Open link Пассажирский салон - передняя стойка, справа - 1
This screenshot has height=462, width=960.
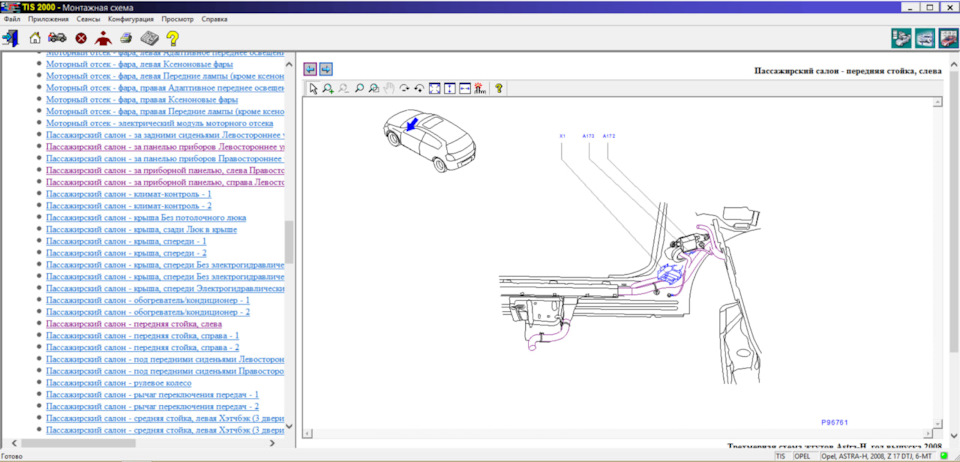point(142,336)
